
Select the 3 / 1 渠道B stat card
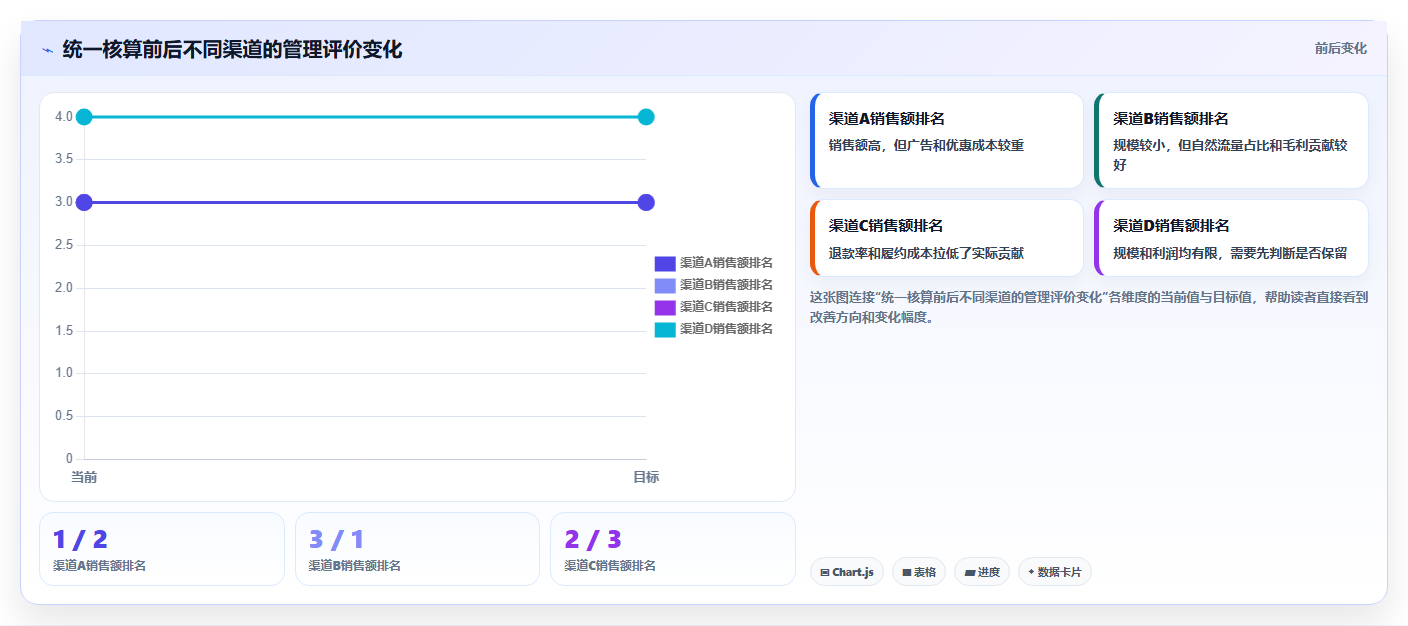pyautogui.click(x=417, y=549)
